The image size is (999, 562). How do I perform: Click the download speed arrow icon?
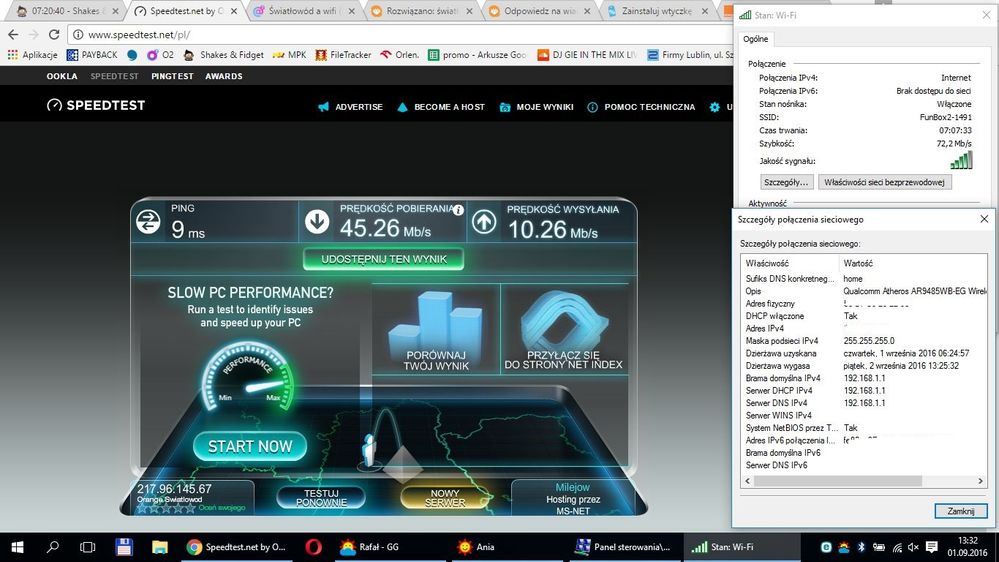coord(317,221)
